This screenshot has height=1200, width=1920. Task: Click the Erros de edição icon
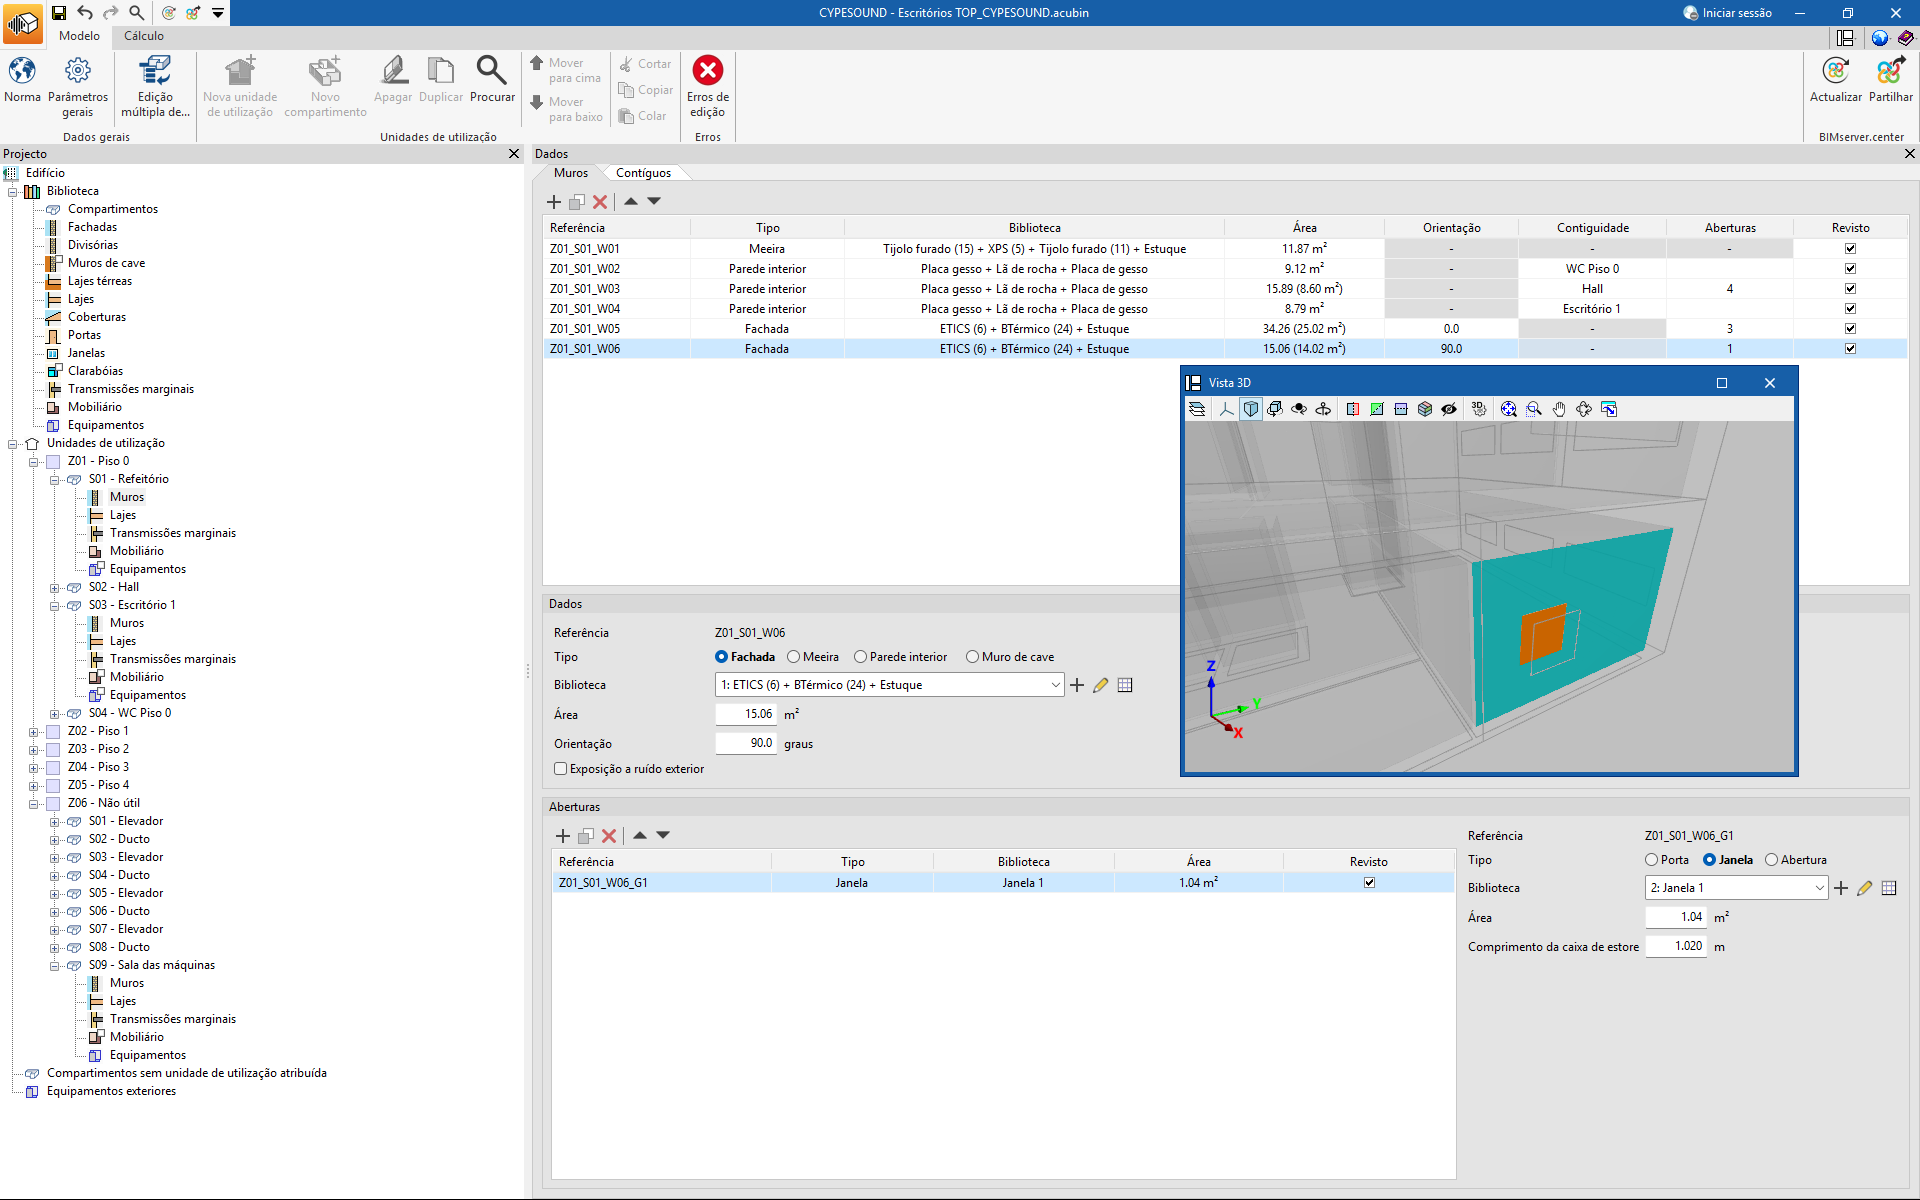click(x=707, y=72)
